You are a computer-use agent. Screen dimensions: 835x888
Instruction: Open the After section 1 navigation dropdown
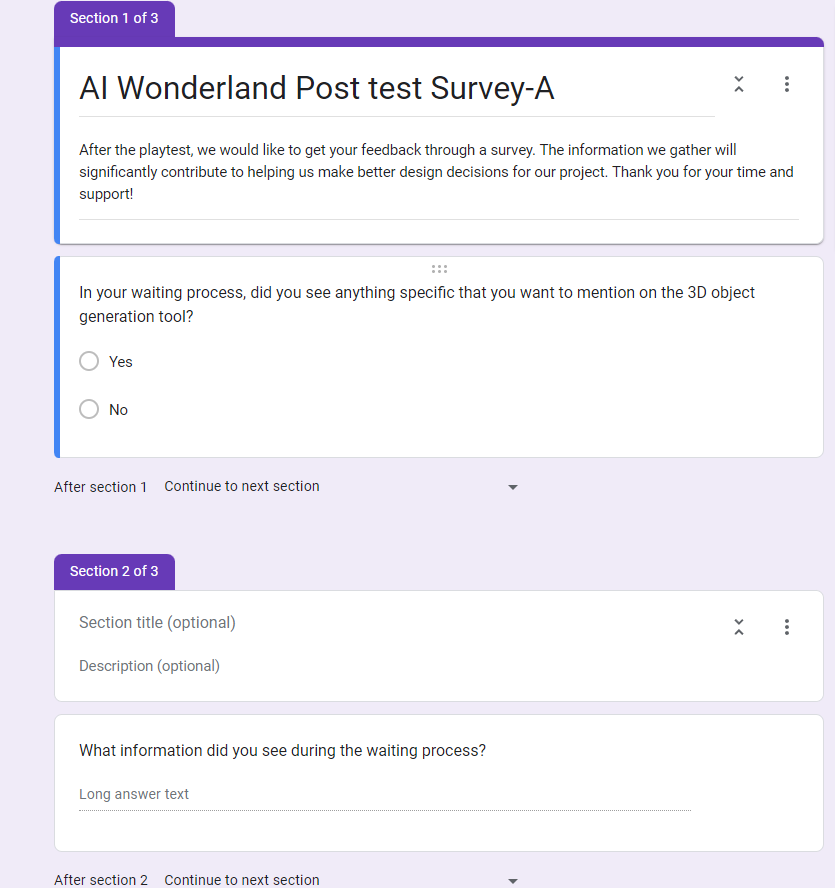pyautogui.click(x=340, y=486)
